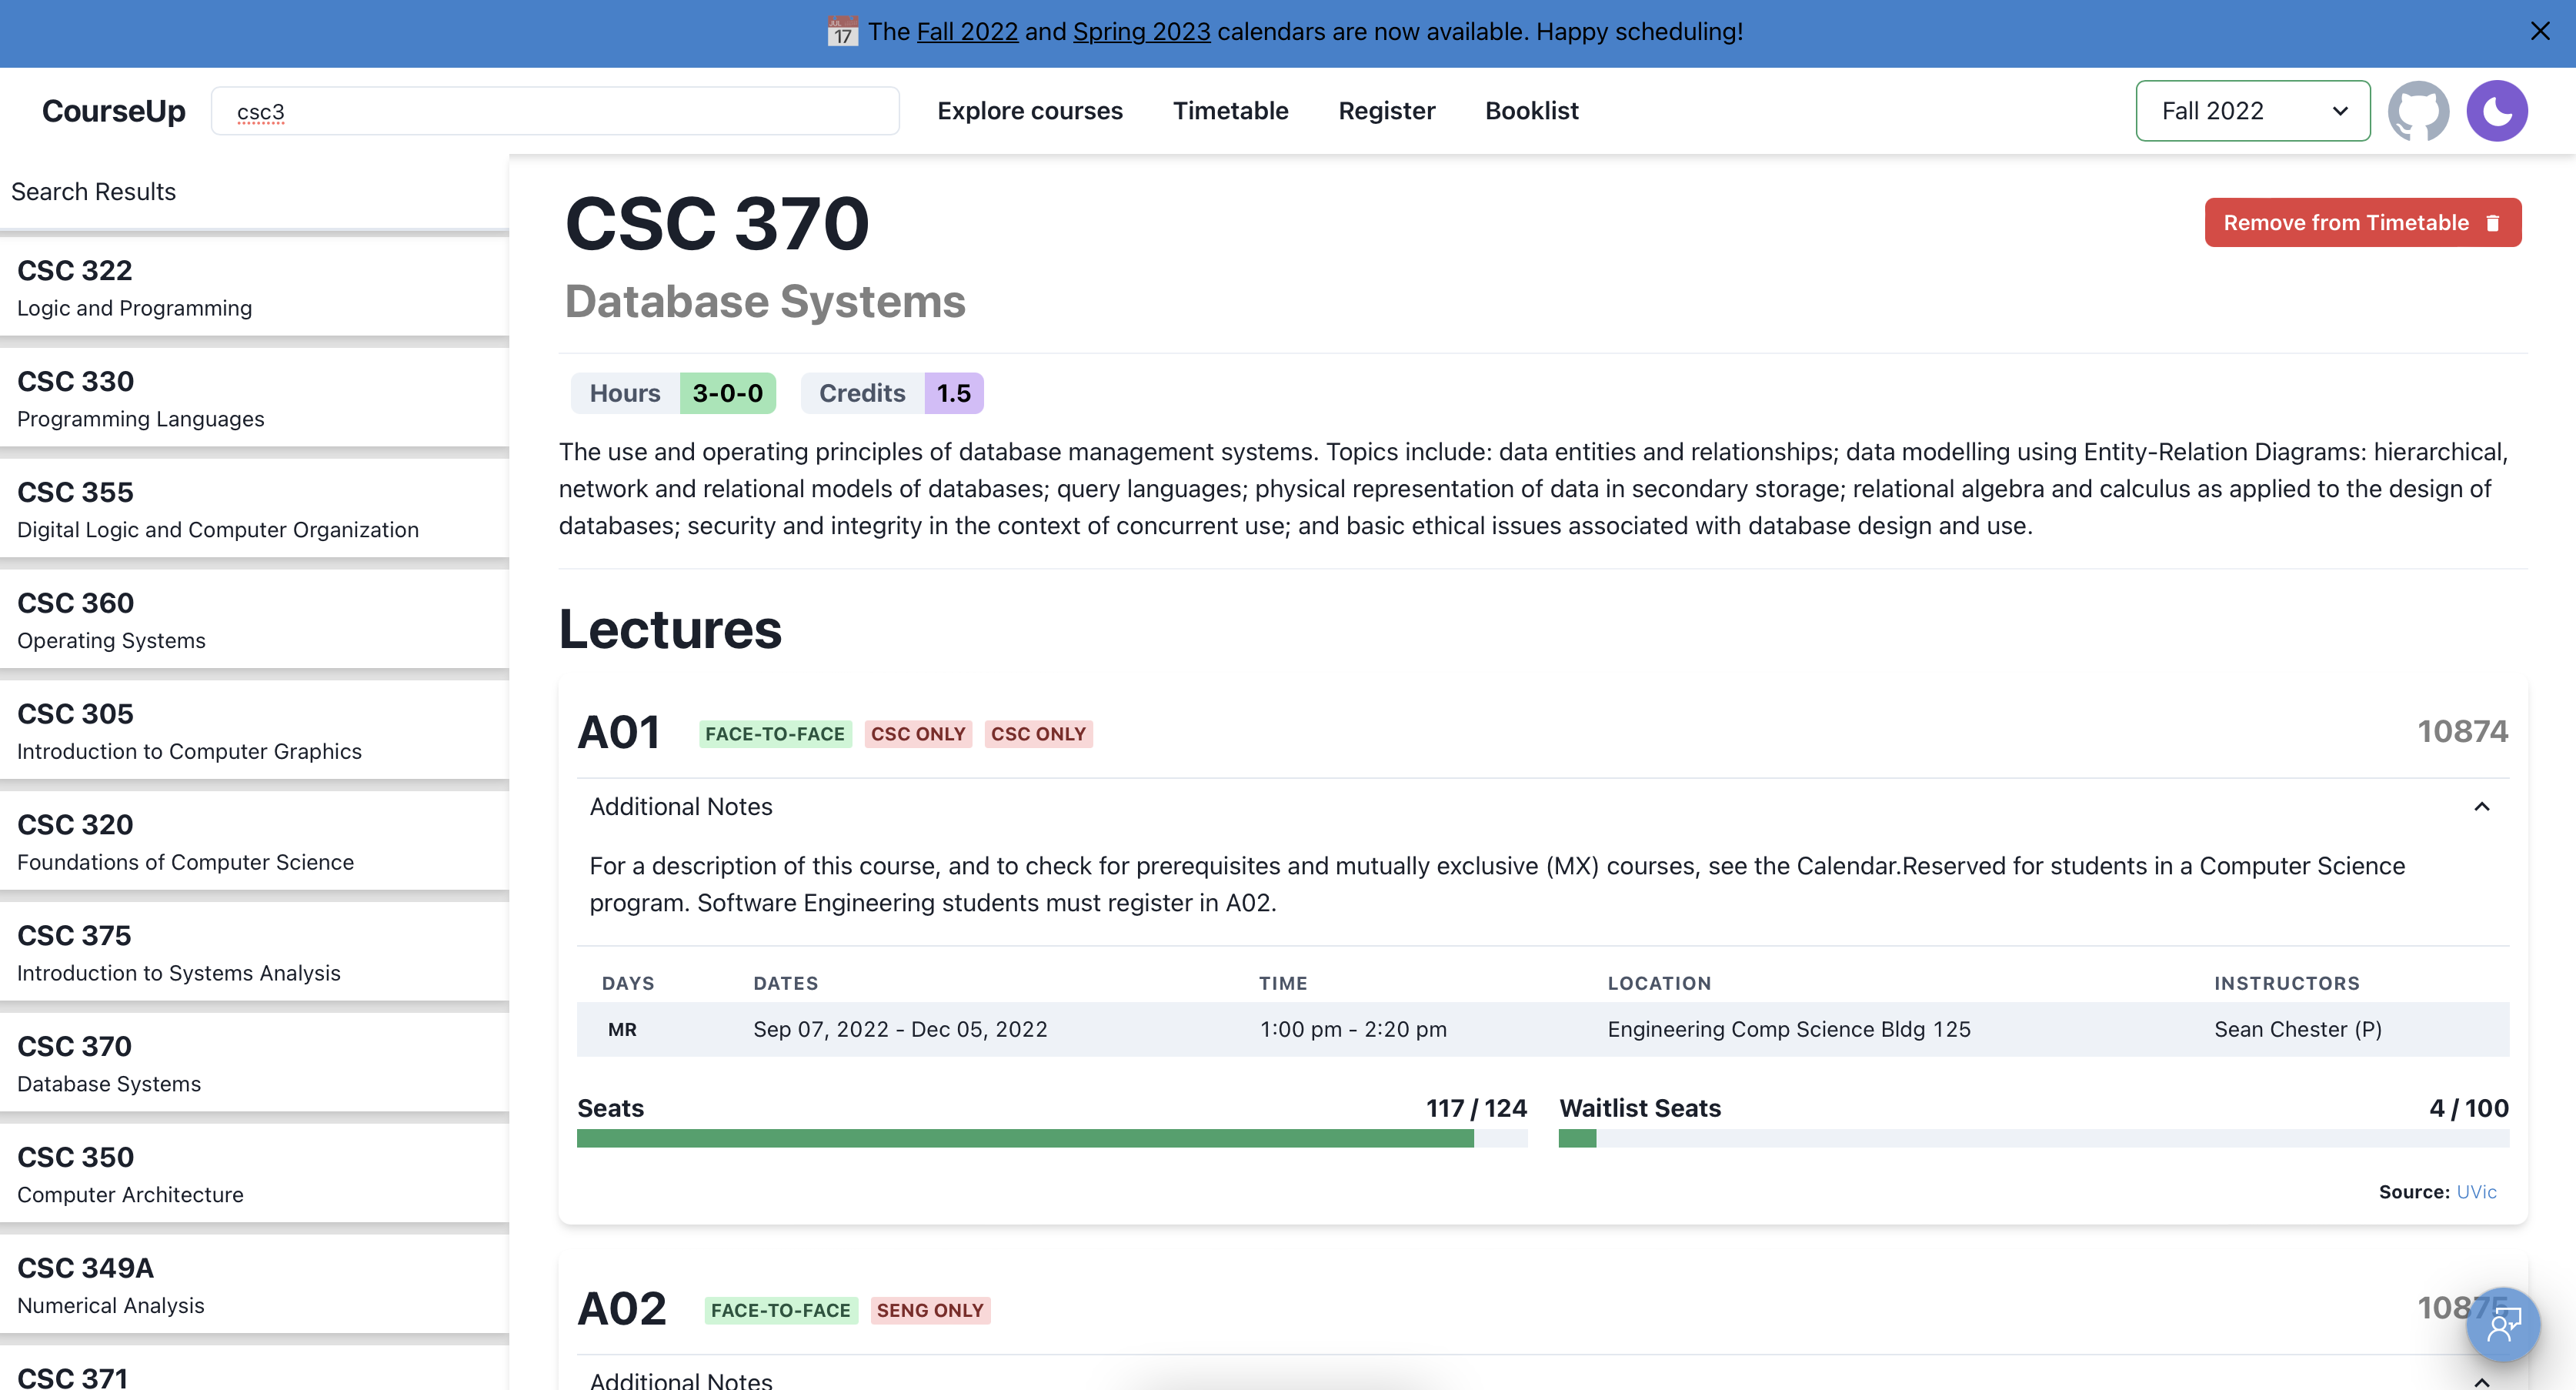Click the calendar emoji in the banner
The width and height of the screenshot is (2576, 1390).
(x=842, y=32)
